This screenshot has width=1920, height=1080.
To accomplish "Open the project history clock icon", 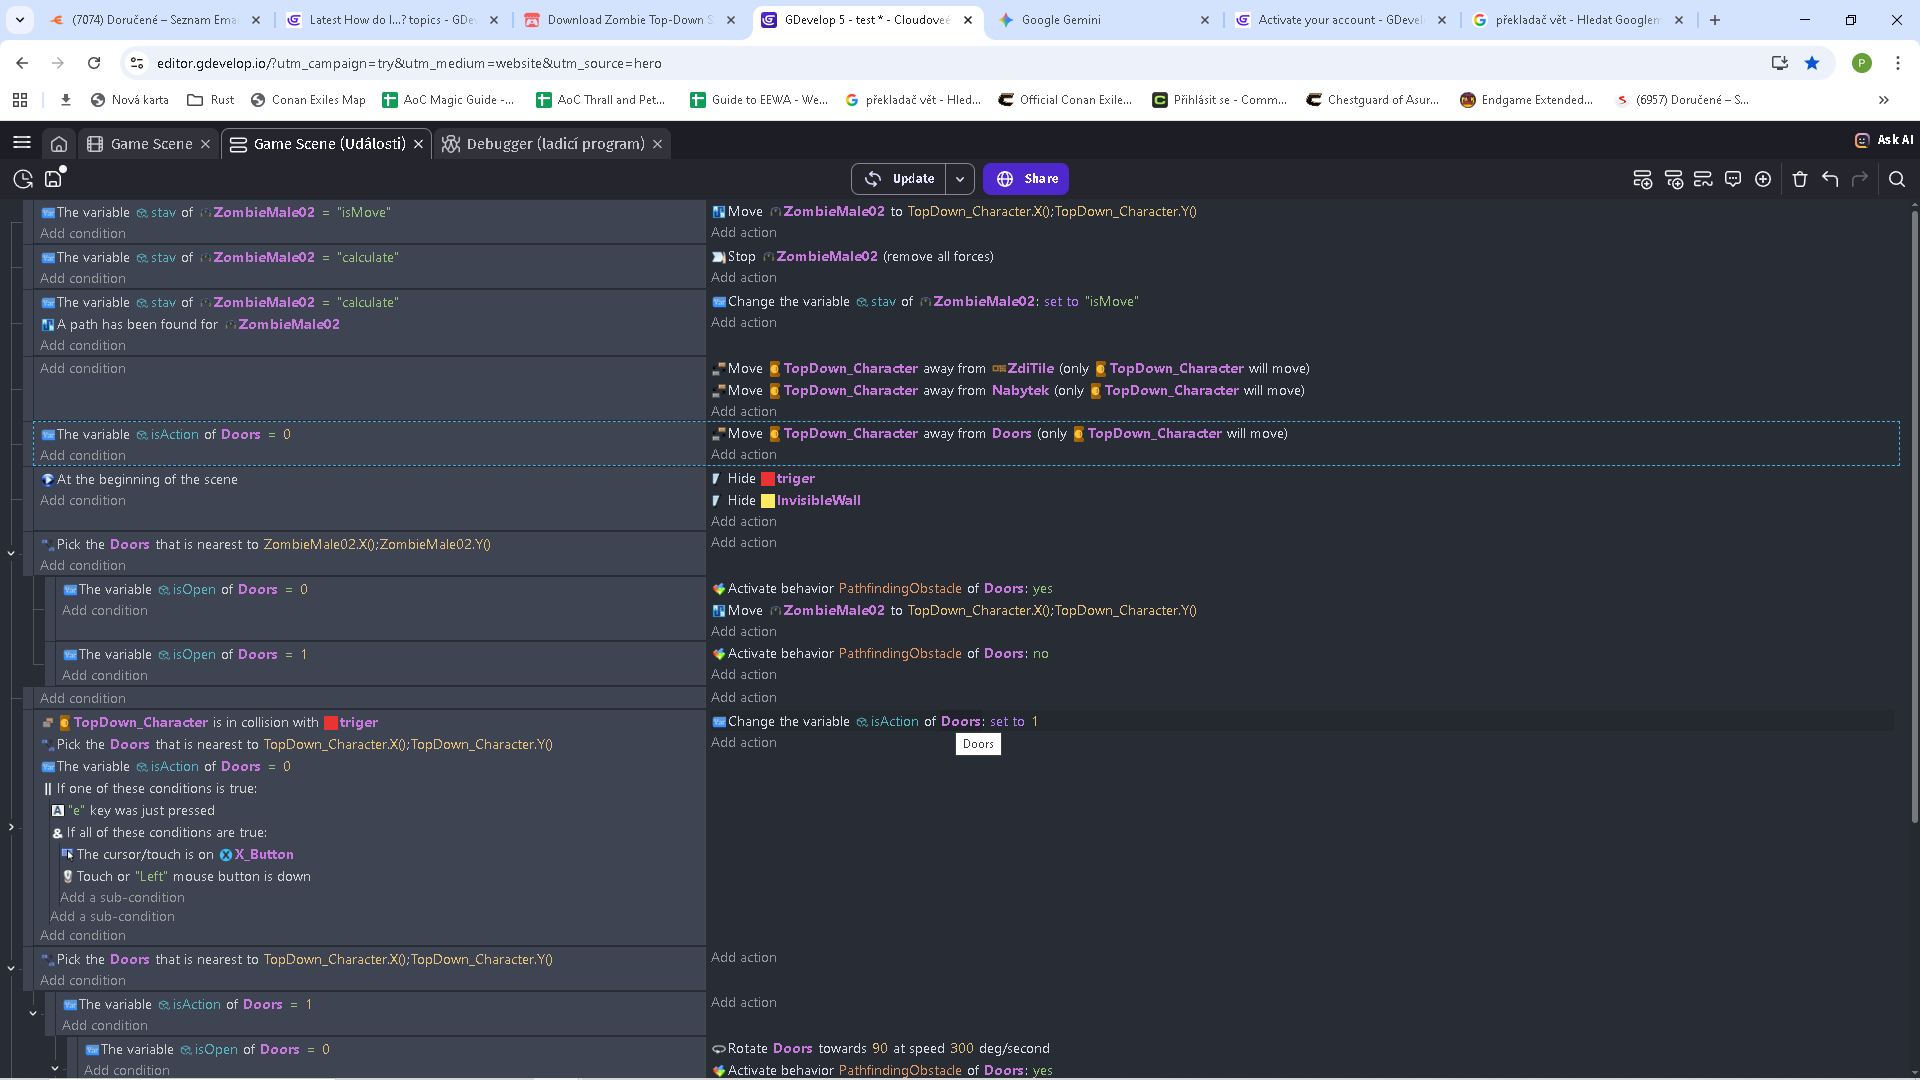I will [x=22, y=179].
